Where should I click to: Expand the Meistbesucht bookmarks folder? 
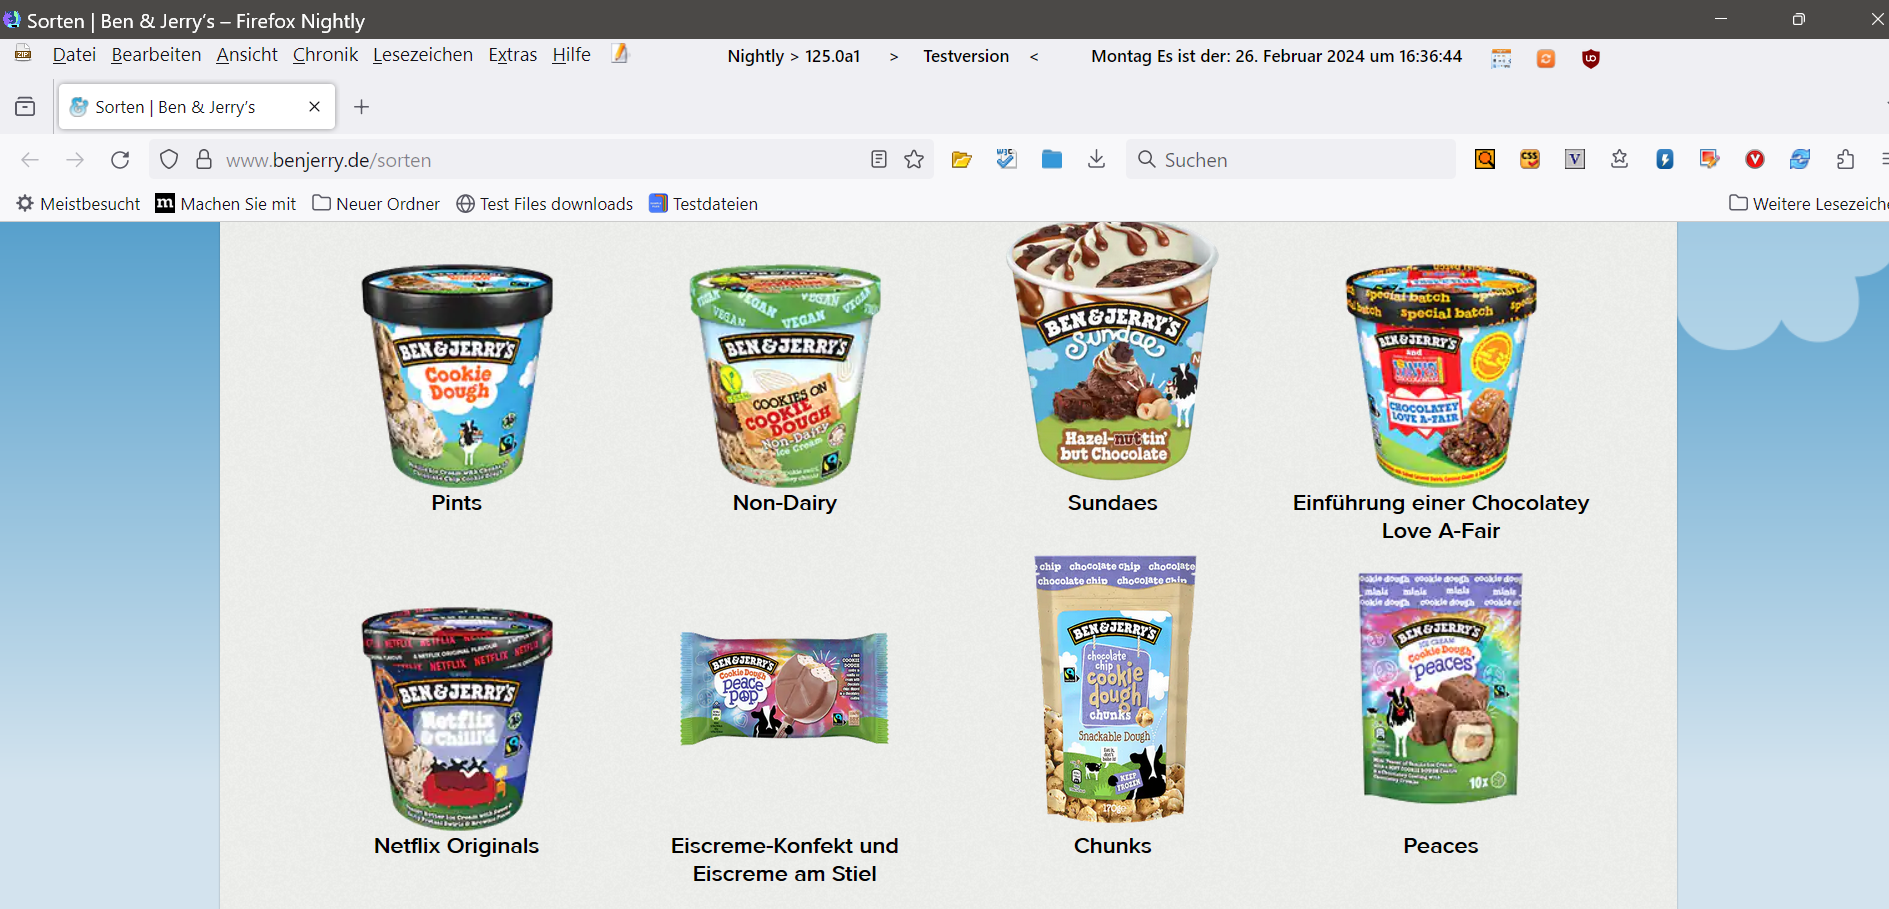coord(78,204)
